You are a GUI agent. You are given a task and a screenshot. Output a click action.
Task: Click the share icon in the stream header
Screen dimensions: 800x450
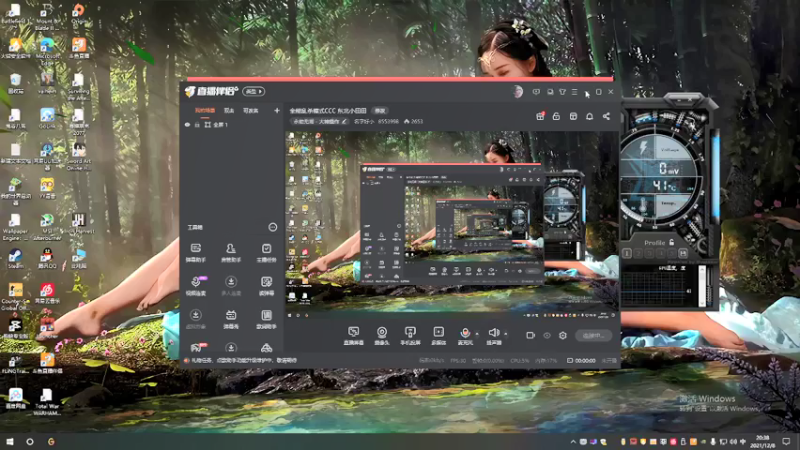pyautogui.click(x=606, y=116)
